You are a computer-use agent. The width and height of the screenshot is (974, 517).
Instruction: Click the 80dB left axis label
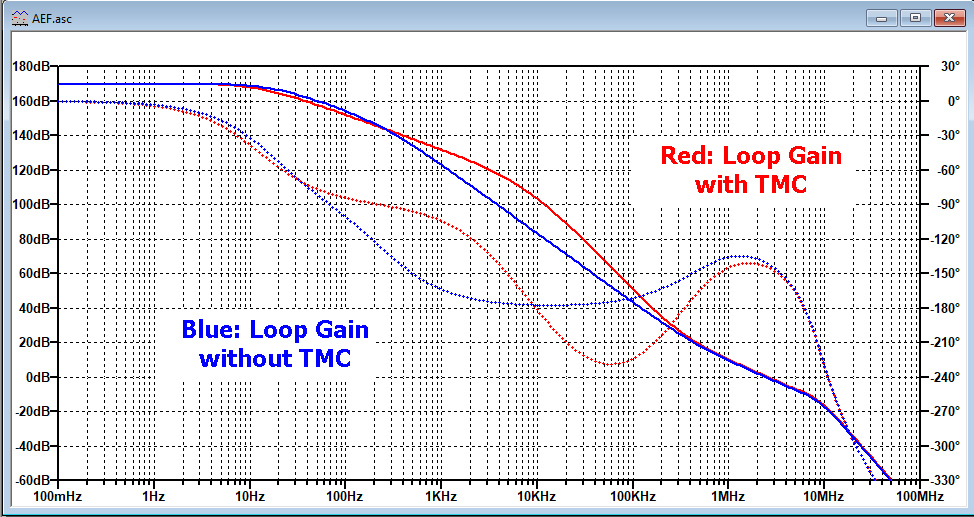pyautogui.click(x=33, y=239)
